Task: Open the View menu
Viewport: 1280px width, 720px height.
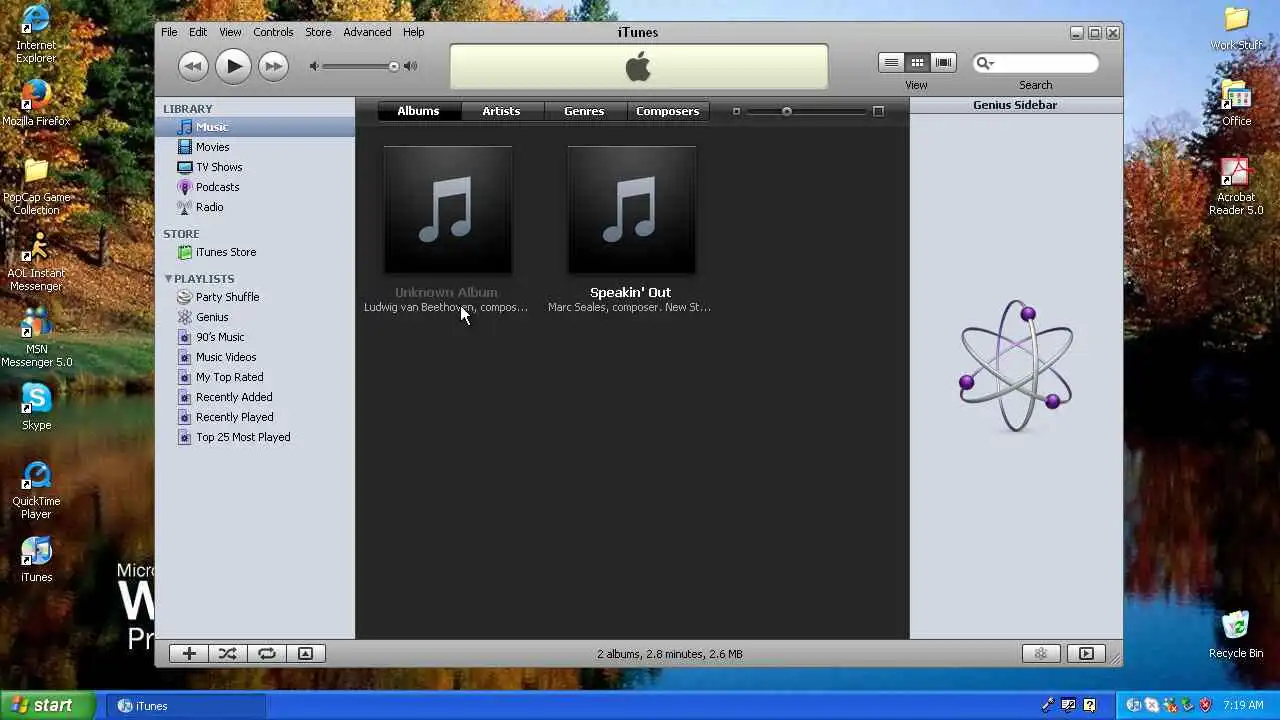Action: point(230,32)
